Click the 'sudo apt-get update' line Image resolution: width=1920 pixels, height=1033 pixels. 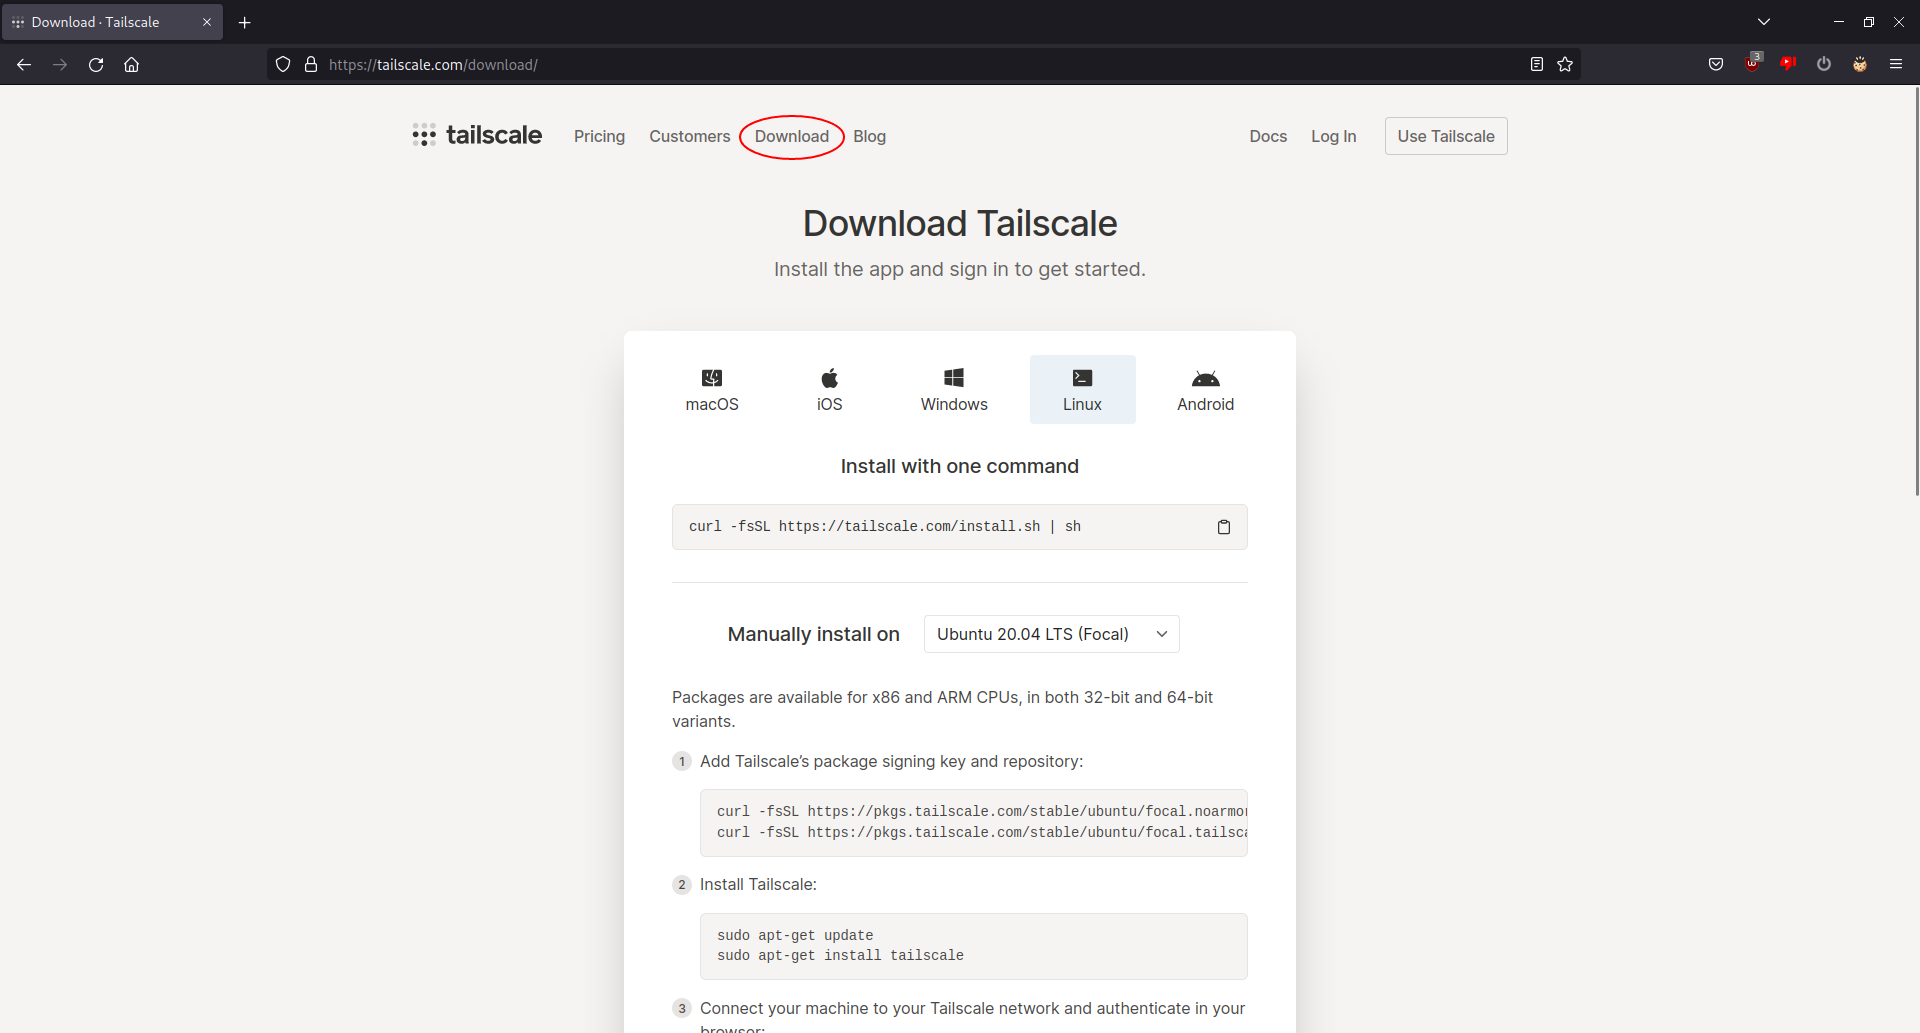click(x=795, y=936)
